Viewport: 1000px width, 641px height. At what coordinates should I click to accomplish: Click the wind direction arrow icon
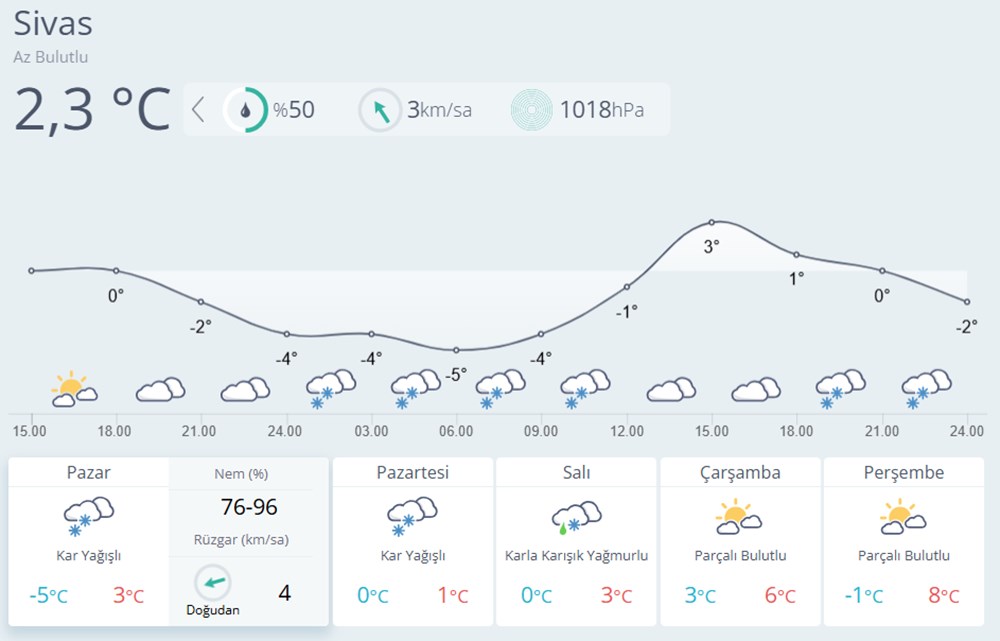pos(380,110)
